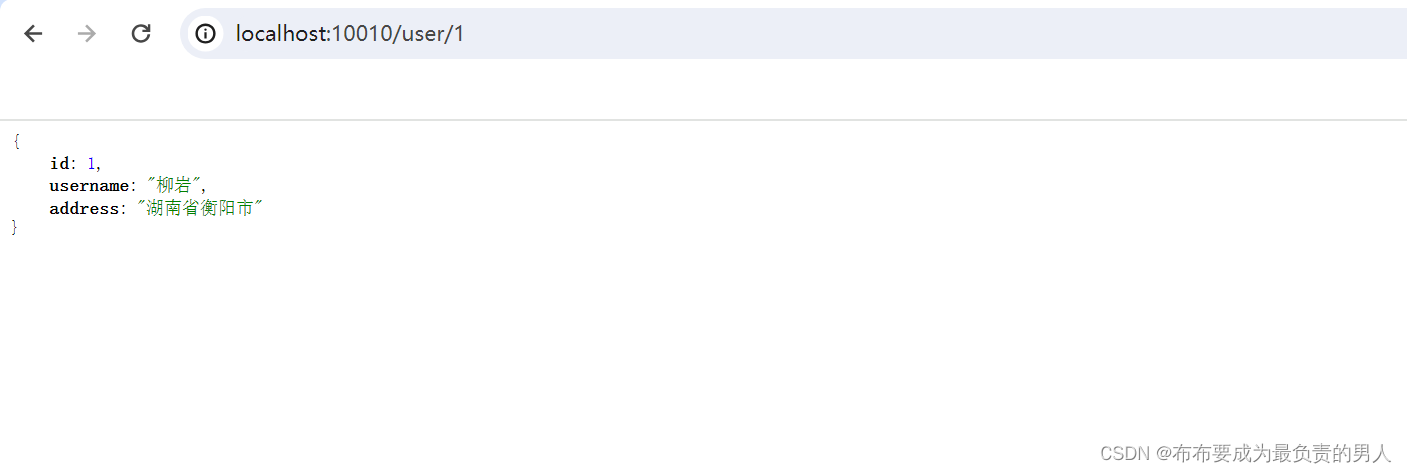Image resolution: width=1407 pixels, height=473 pixels.
Task: Click the opening curly brace of JSON
Action: pyautogui.click(x=17, y=142)
